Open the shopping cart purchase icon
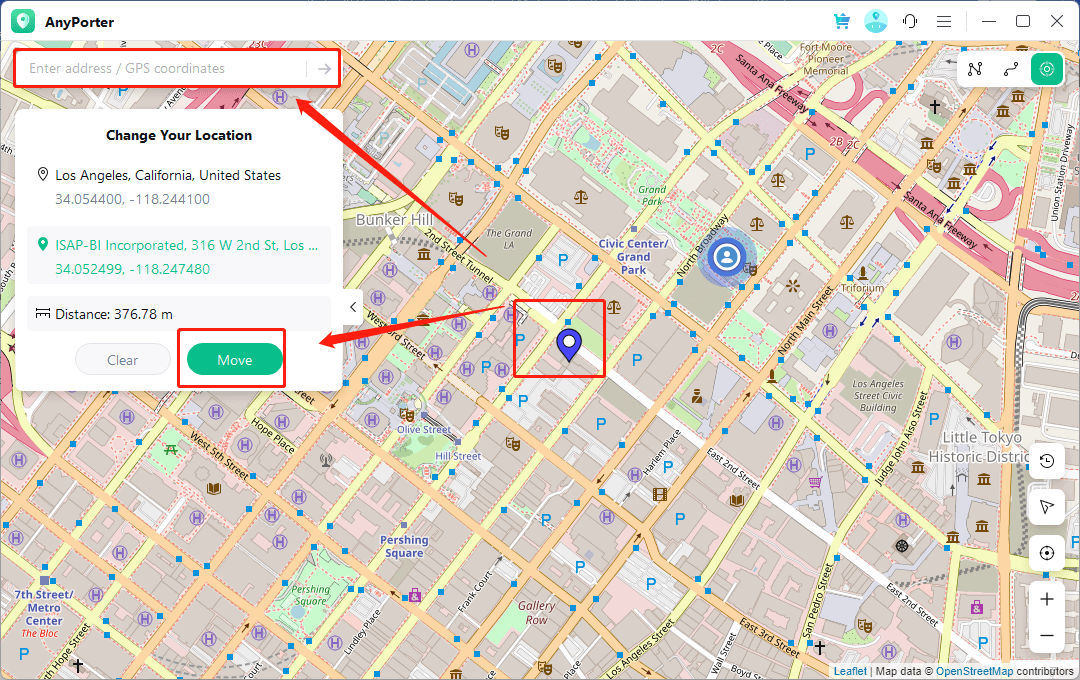This screenshot has height=680, width=1080. pos(842,21)
